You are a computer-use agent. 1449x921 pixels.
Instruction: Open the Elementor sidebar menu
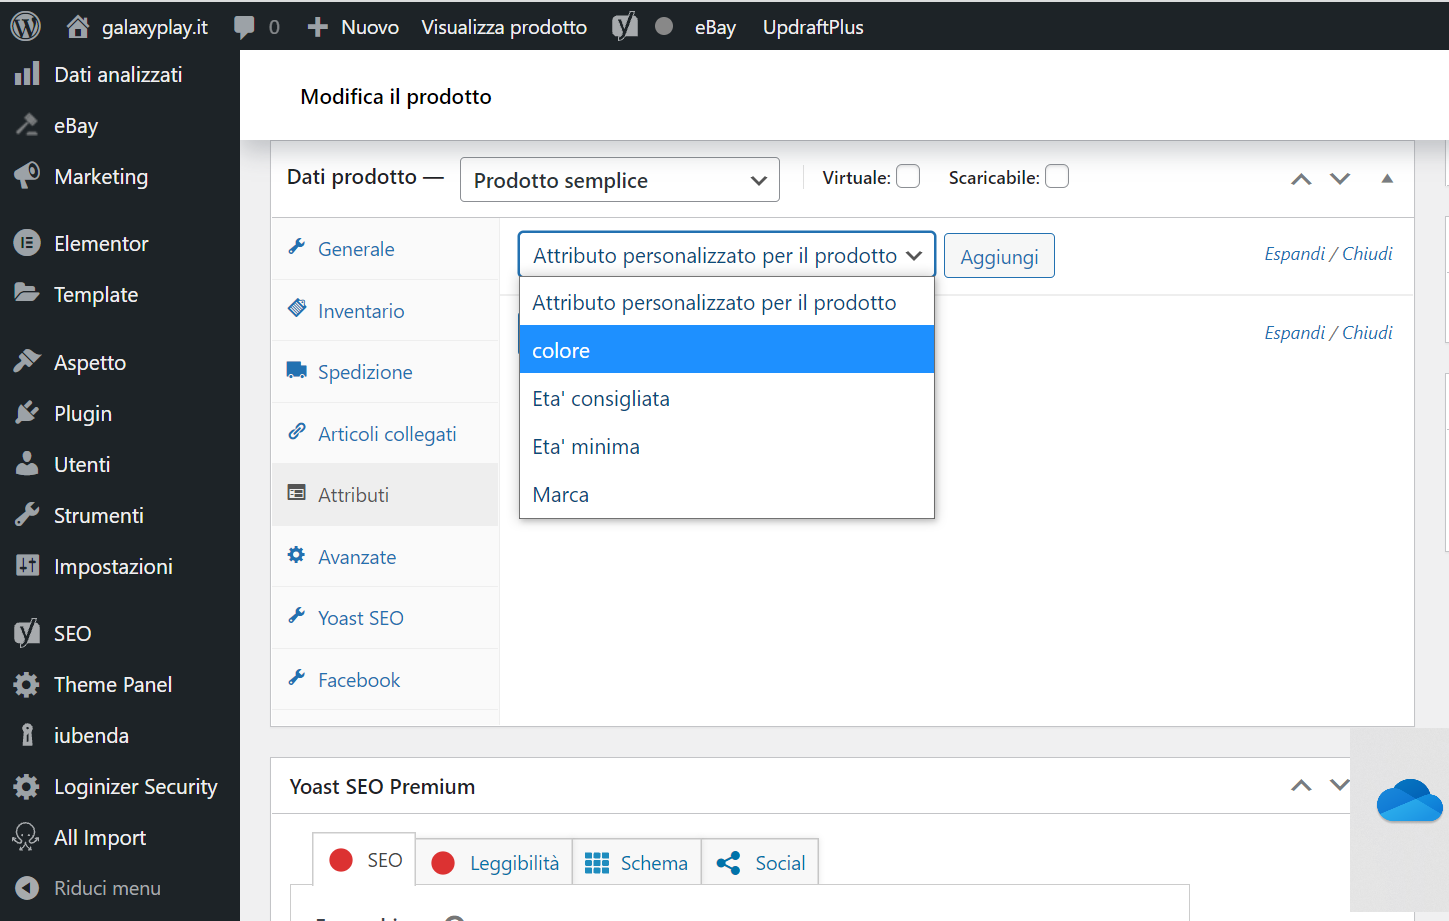tap(100, 244)
